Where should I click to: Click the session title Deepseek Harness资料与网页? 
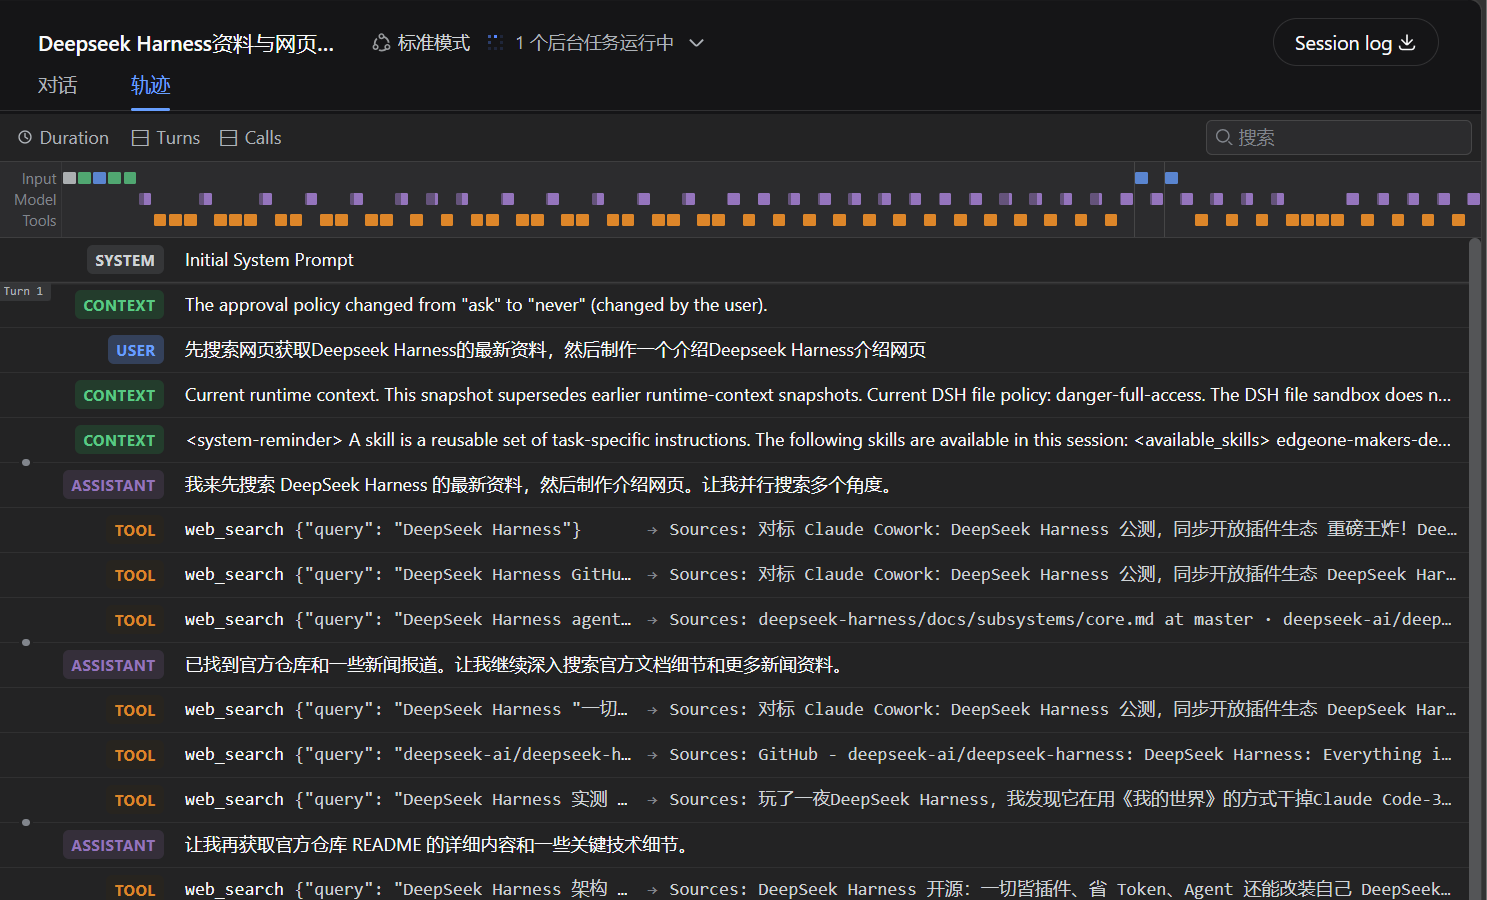[186, 44]
